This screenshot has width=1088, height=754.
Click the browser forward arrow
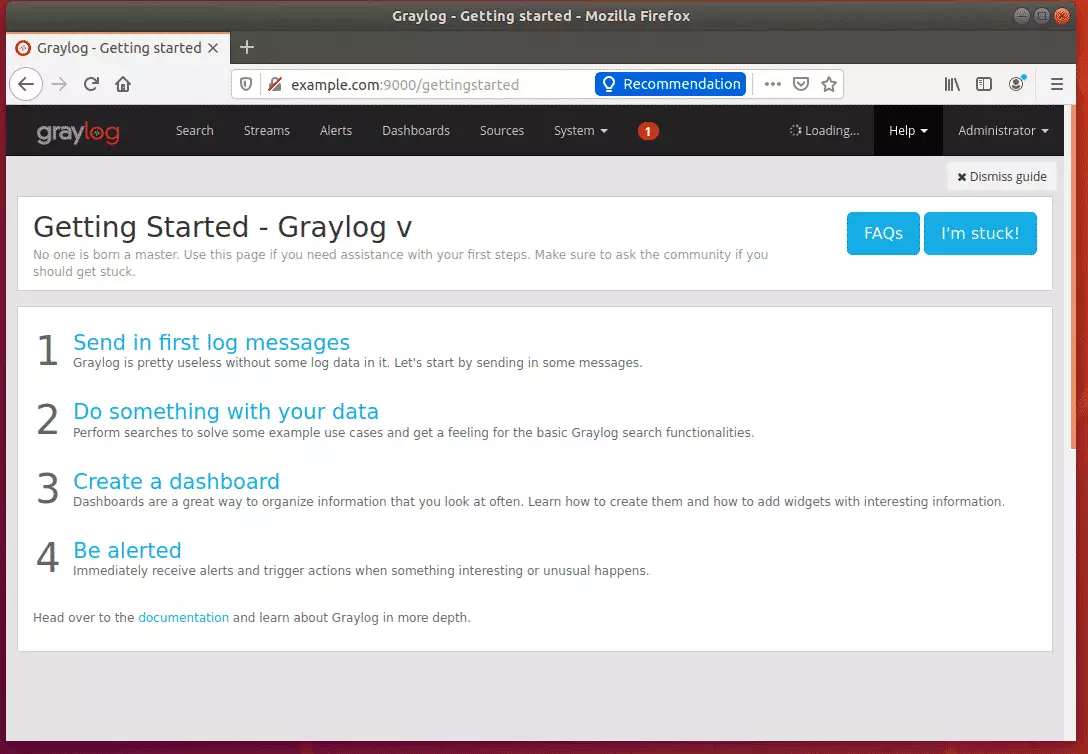pyautogui.click(x=59, y=85)
